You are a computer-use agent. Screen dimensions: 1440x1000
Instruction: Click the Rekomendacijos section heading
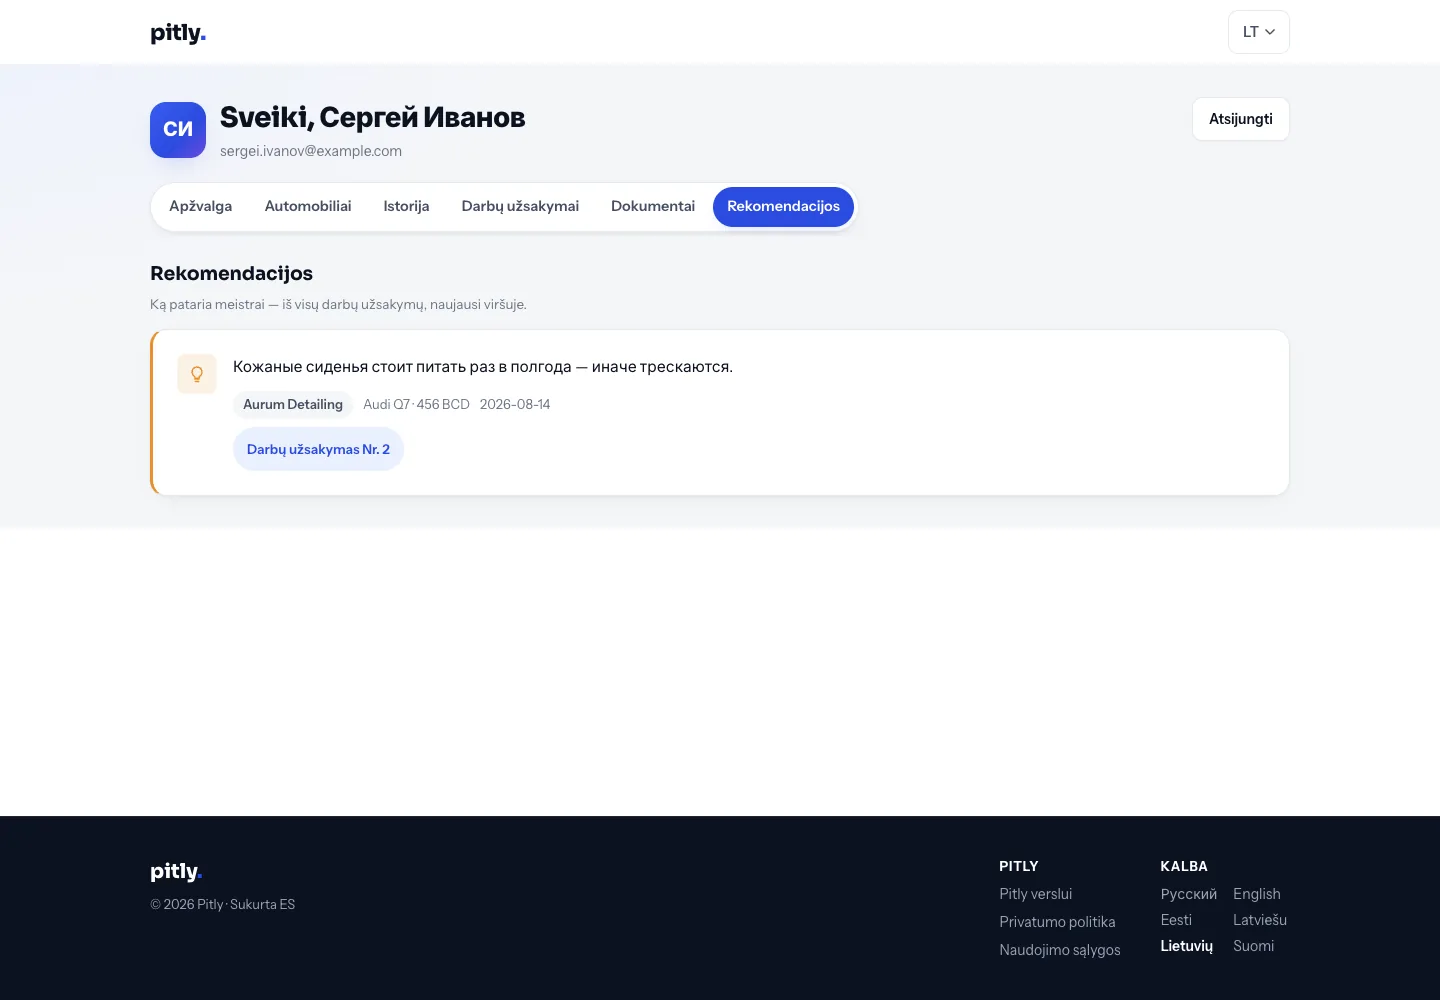(231, 273)
